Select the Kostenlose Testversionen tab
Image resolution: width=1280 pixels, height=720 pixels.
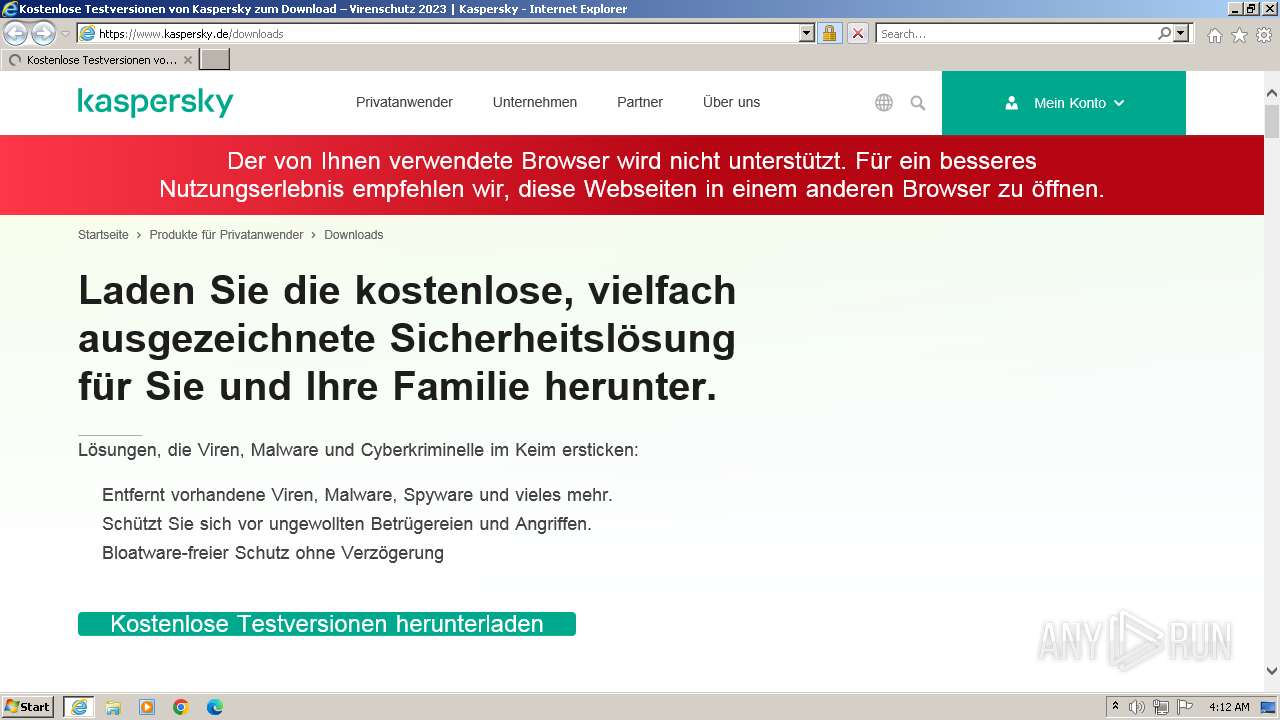pyautogui.click(x=99, y=60)
